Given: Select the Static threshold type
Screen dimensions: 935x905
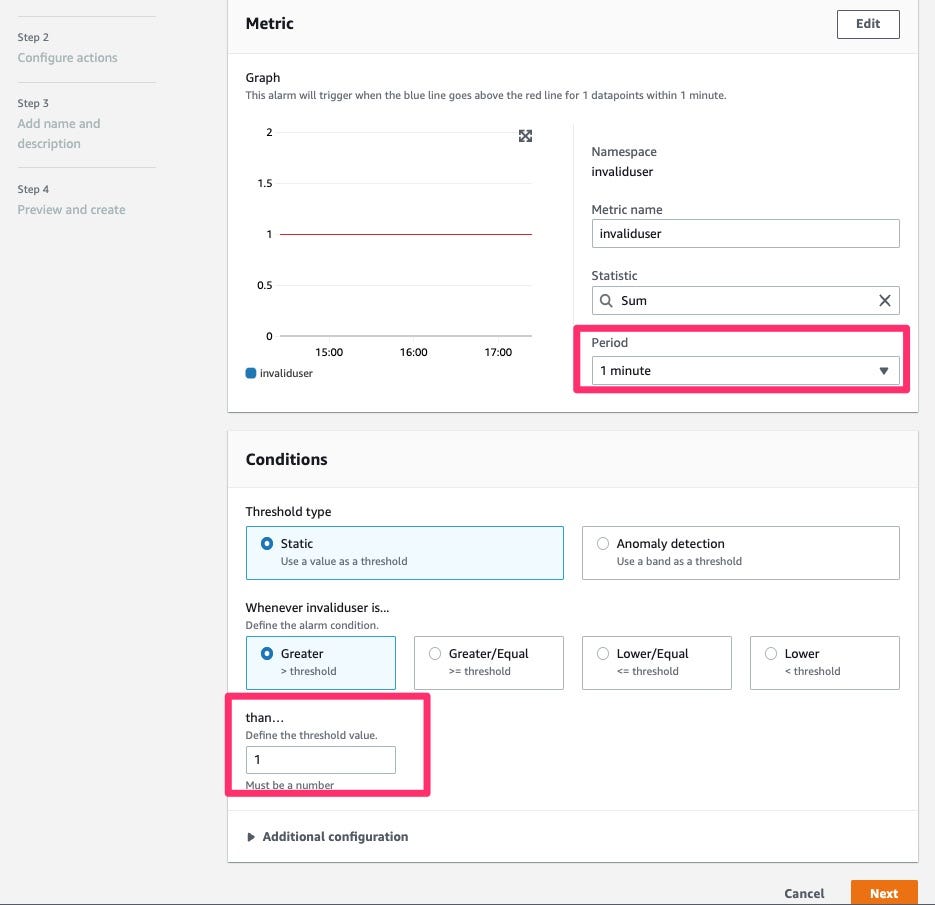Looking at the screenshot, I should click(267, 544).
